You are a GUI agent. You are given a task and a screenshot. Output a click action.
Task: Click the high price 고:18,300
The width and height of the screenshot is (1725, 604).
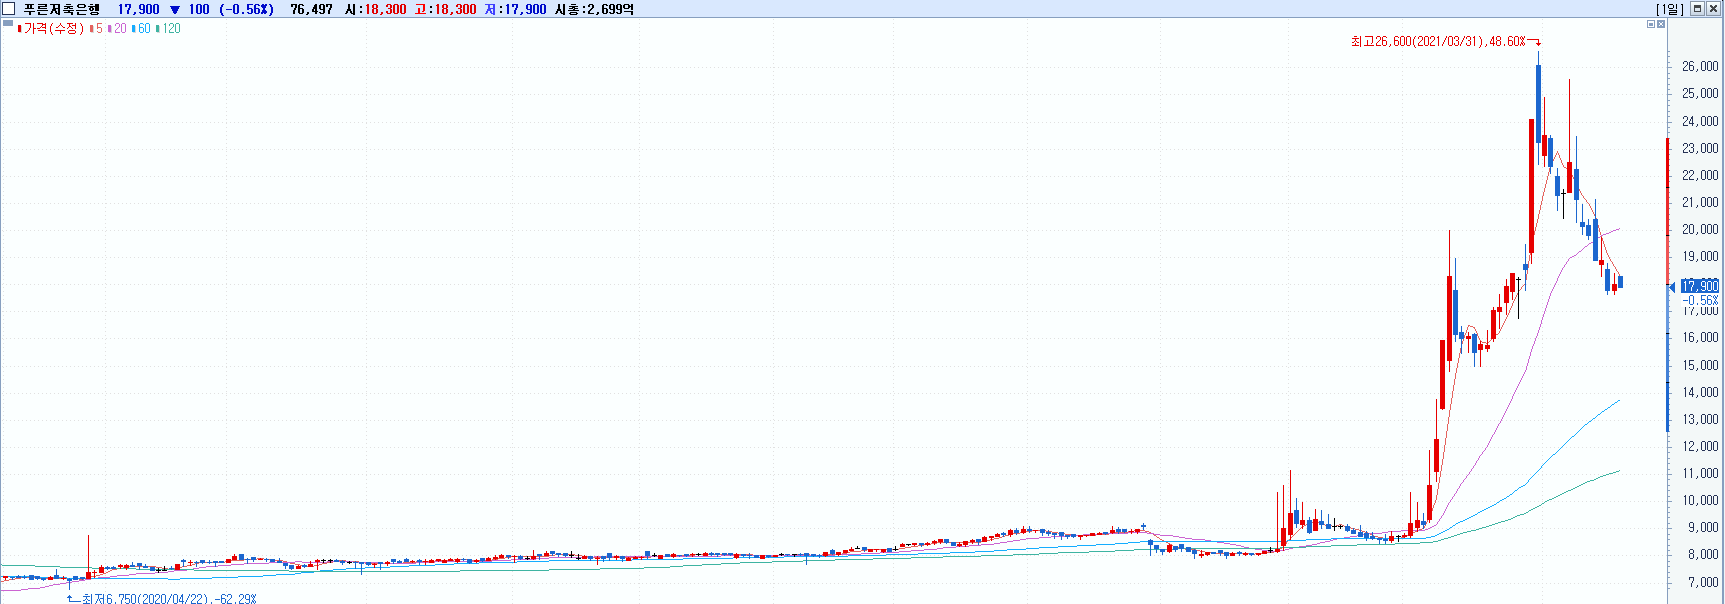tap(445, 9)
